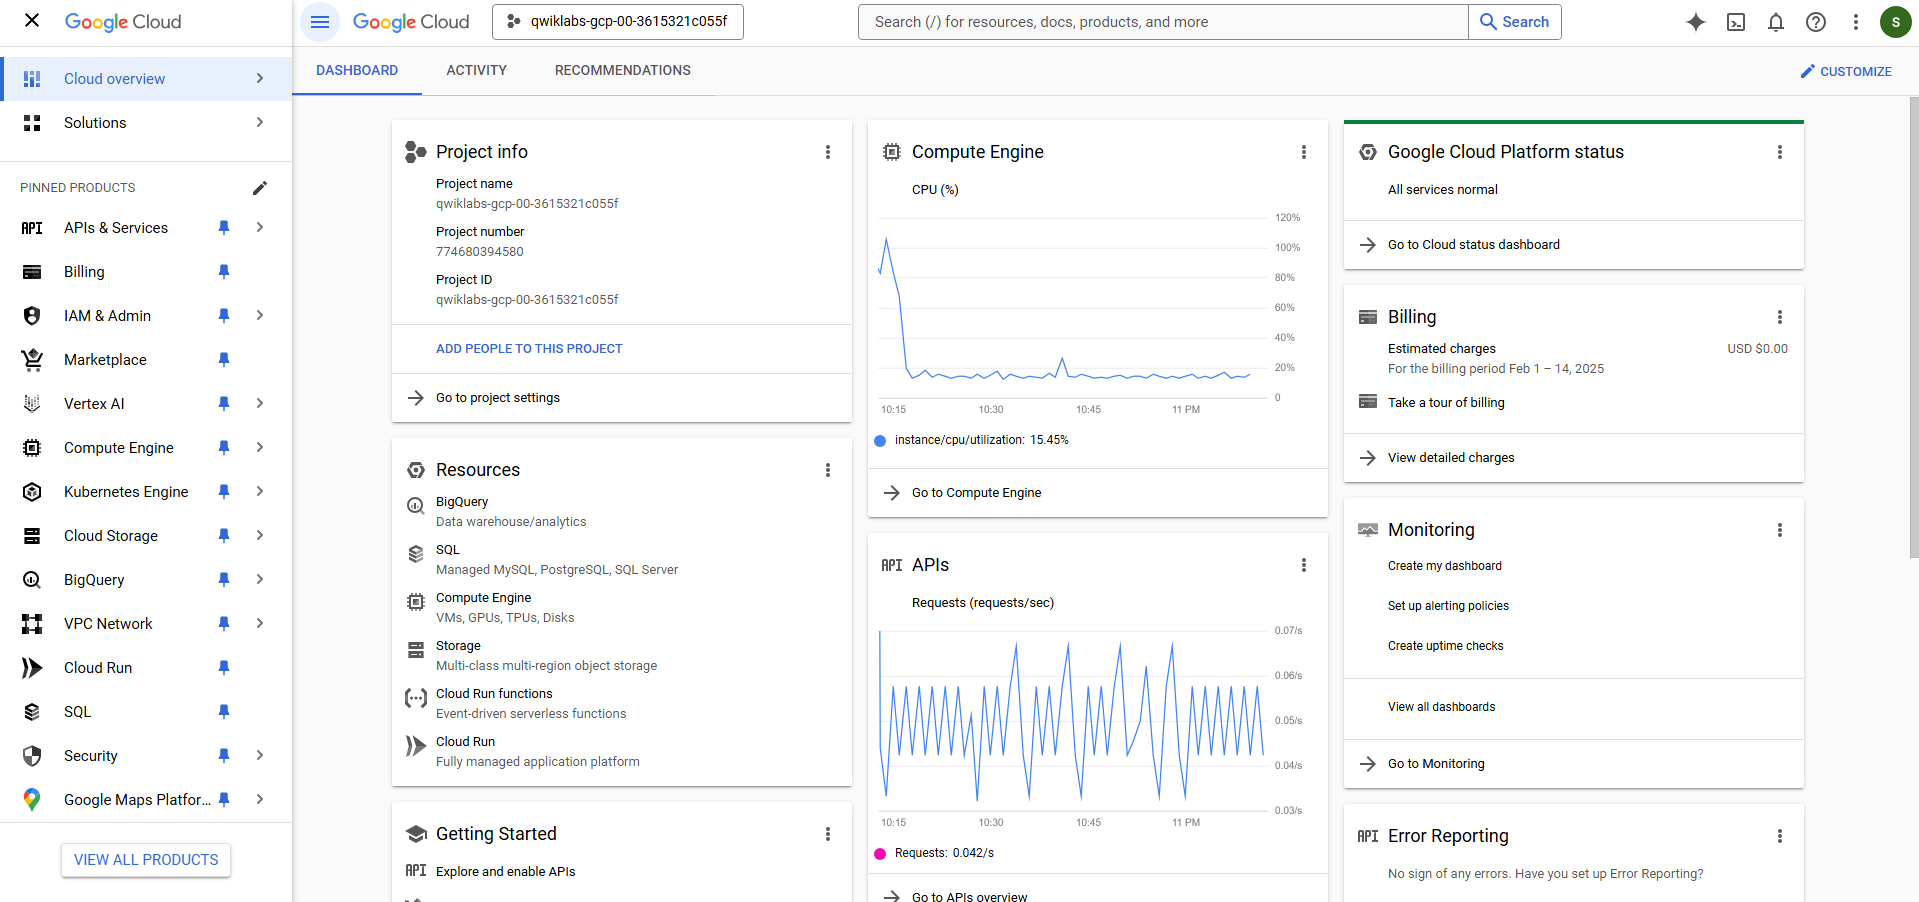Open the notifications bell
The width and height of the screenshot is (1919, 902).
pos(1776,22)
